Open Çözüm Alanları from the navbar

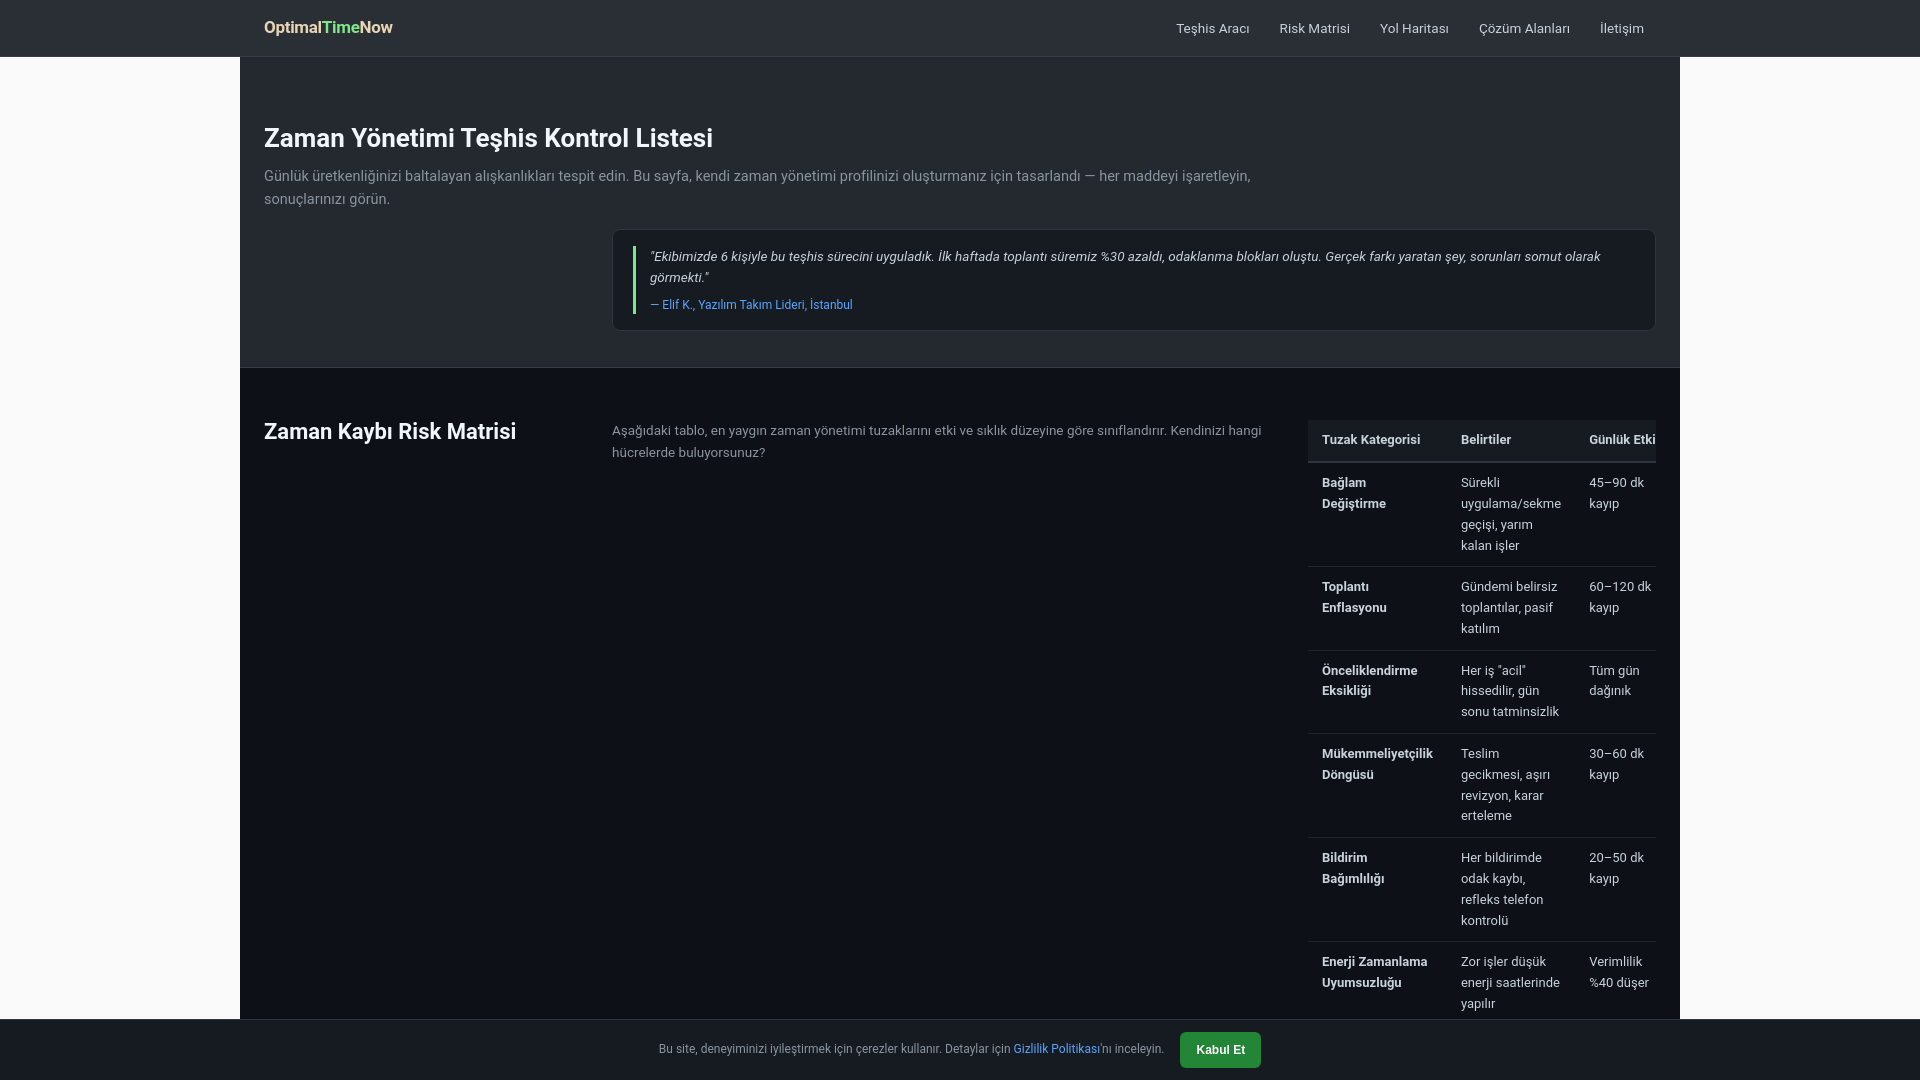coord(1524,29)
